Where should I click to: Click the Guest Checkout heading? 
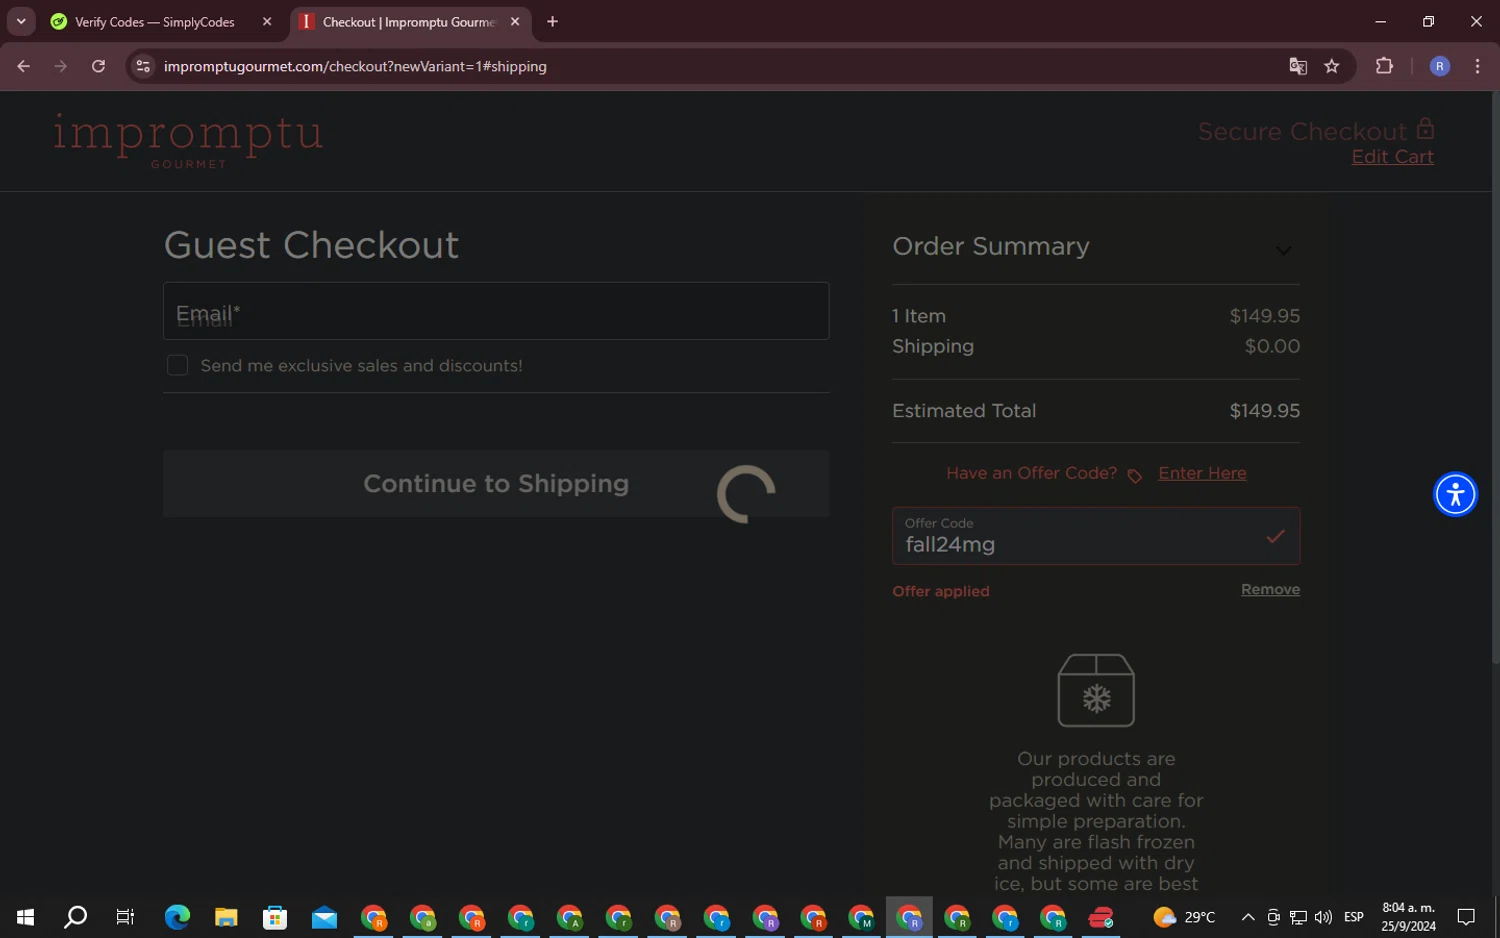311,245
